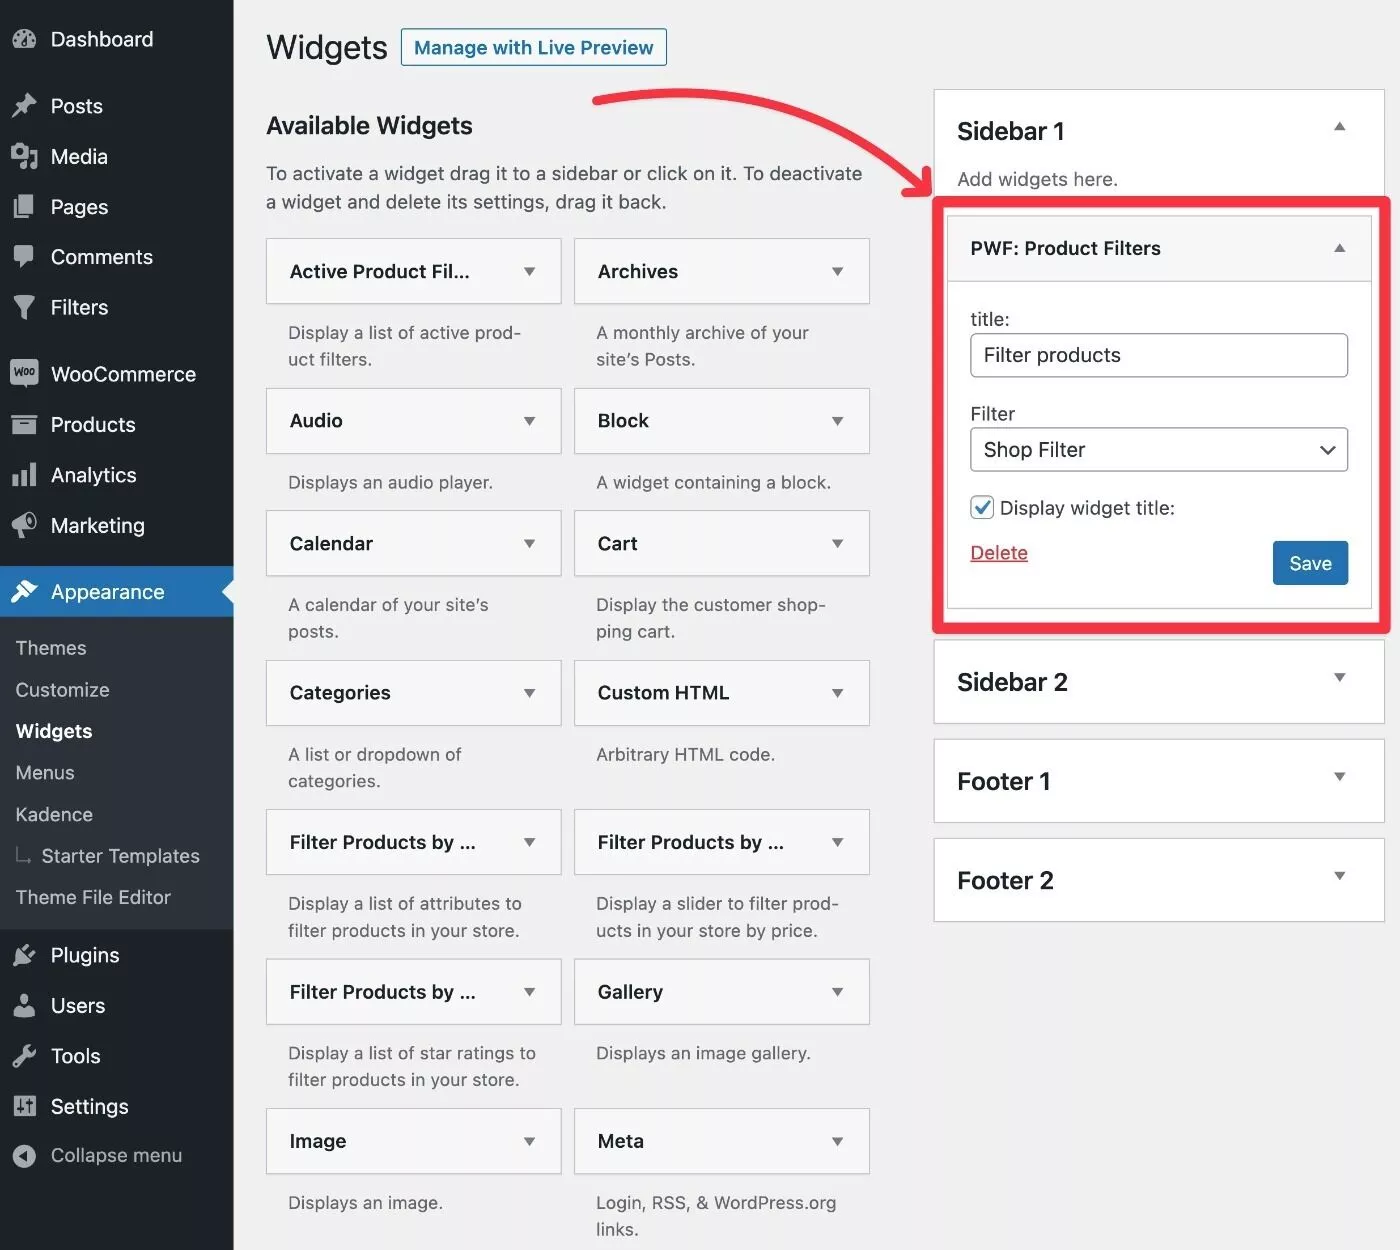Open Starter Templates submenu item
This screenshot has width=1400, height=1250.
click(120, 856)
